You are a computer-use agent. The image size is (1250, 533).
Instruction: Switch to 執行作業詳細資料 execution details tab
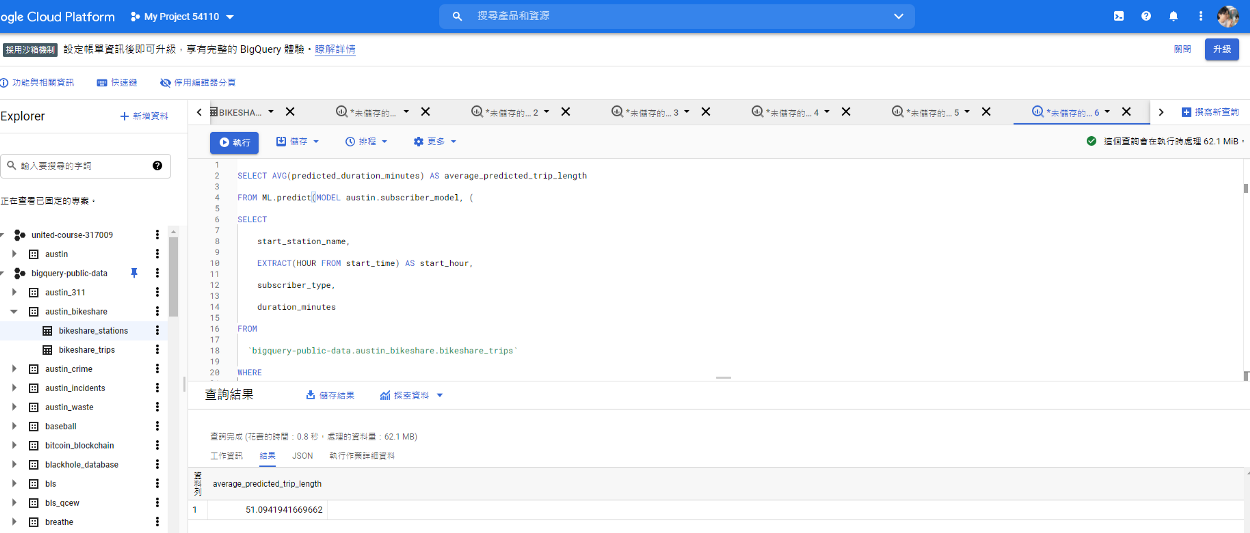click(x=362, y=455)
